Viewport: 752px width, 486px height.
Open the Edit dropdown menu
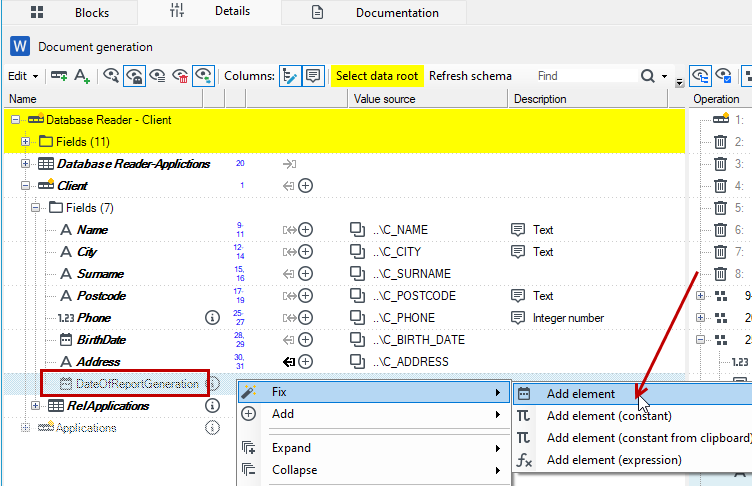(23, 76)
